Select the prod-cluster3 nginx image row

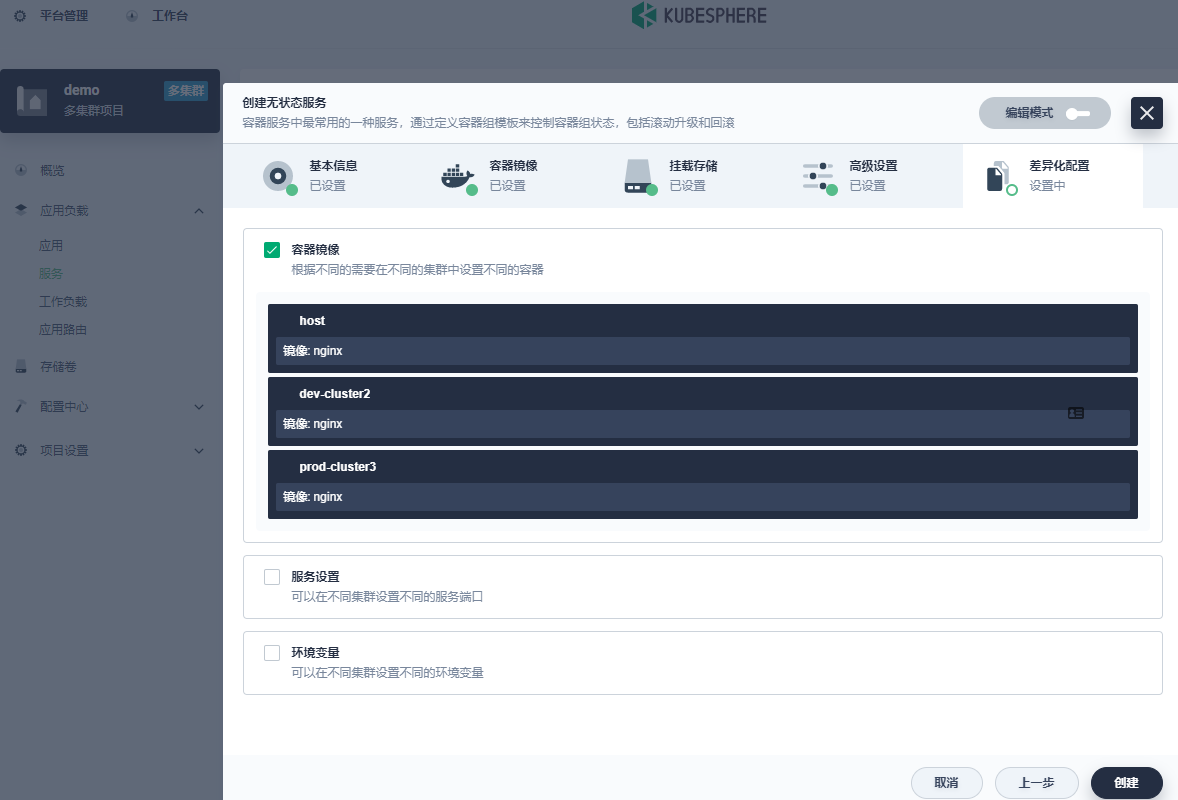702,497
